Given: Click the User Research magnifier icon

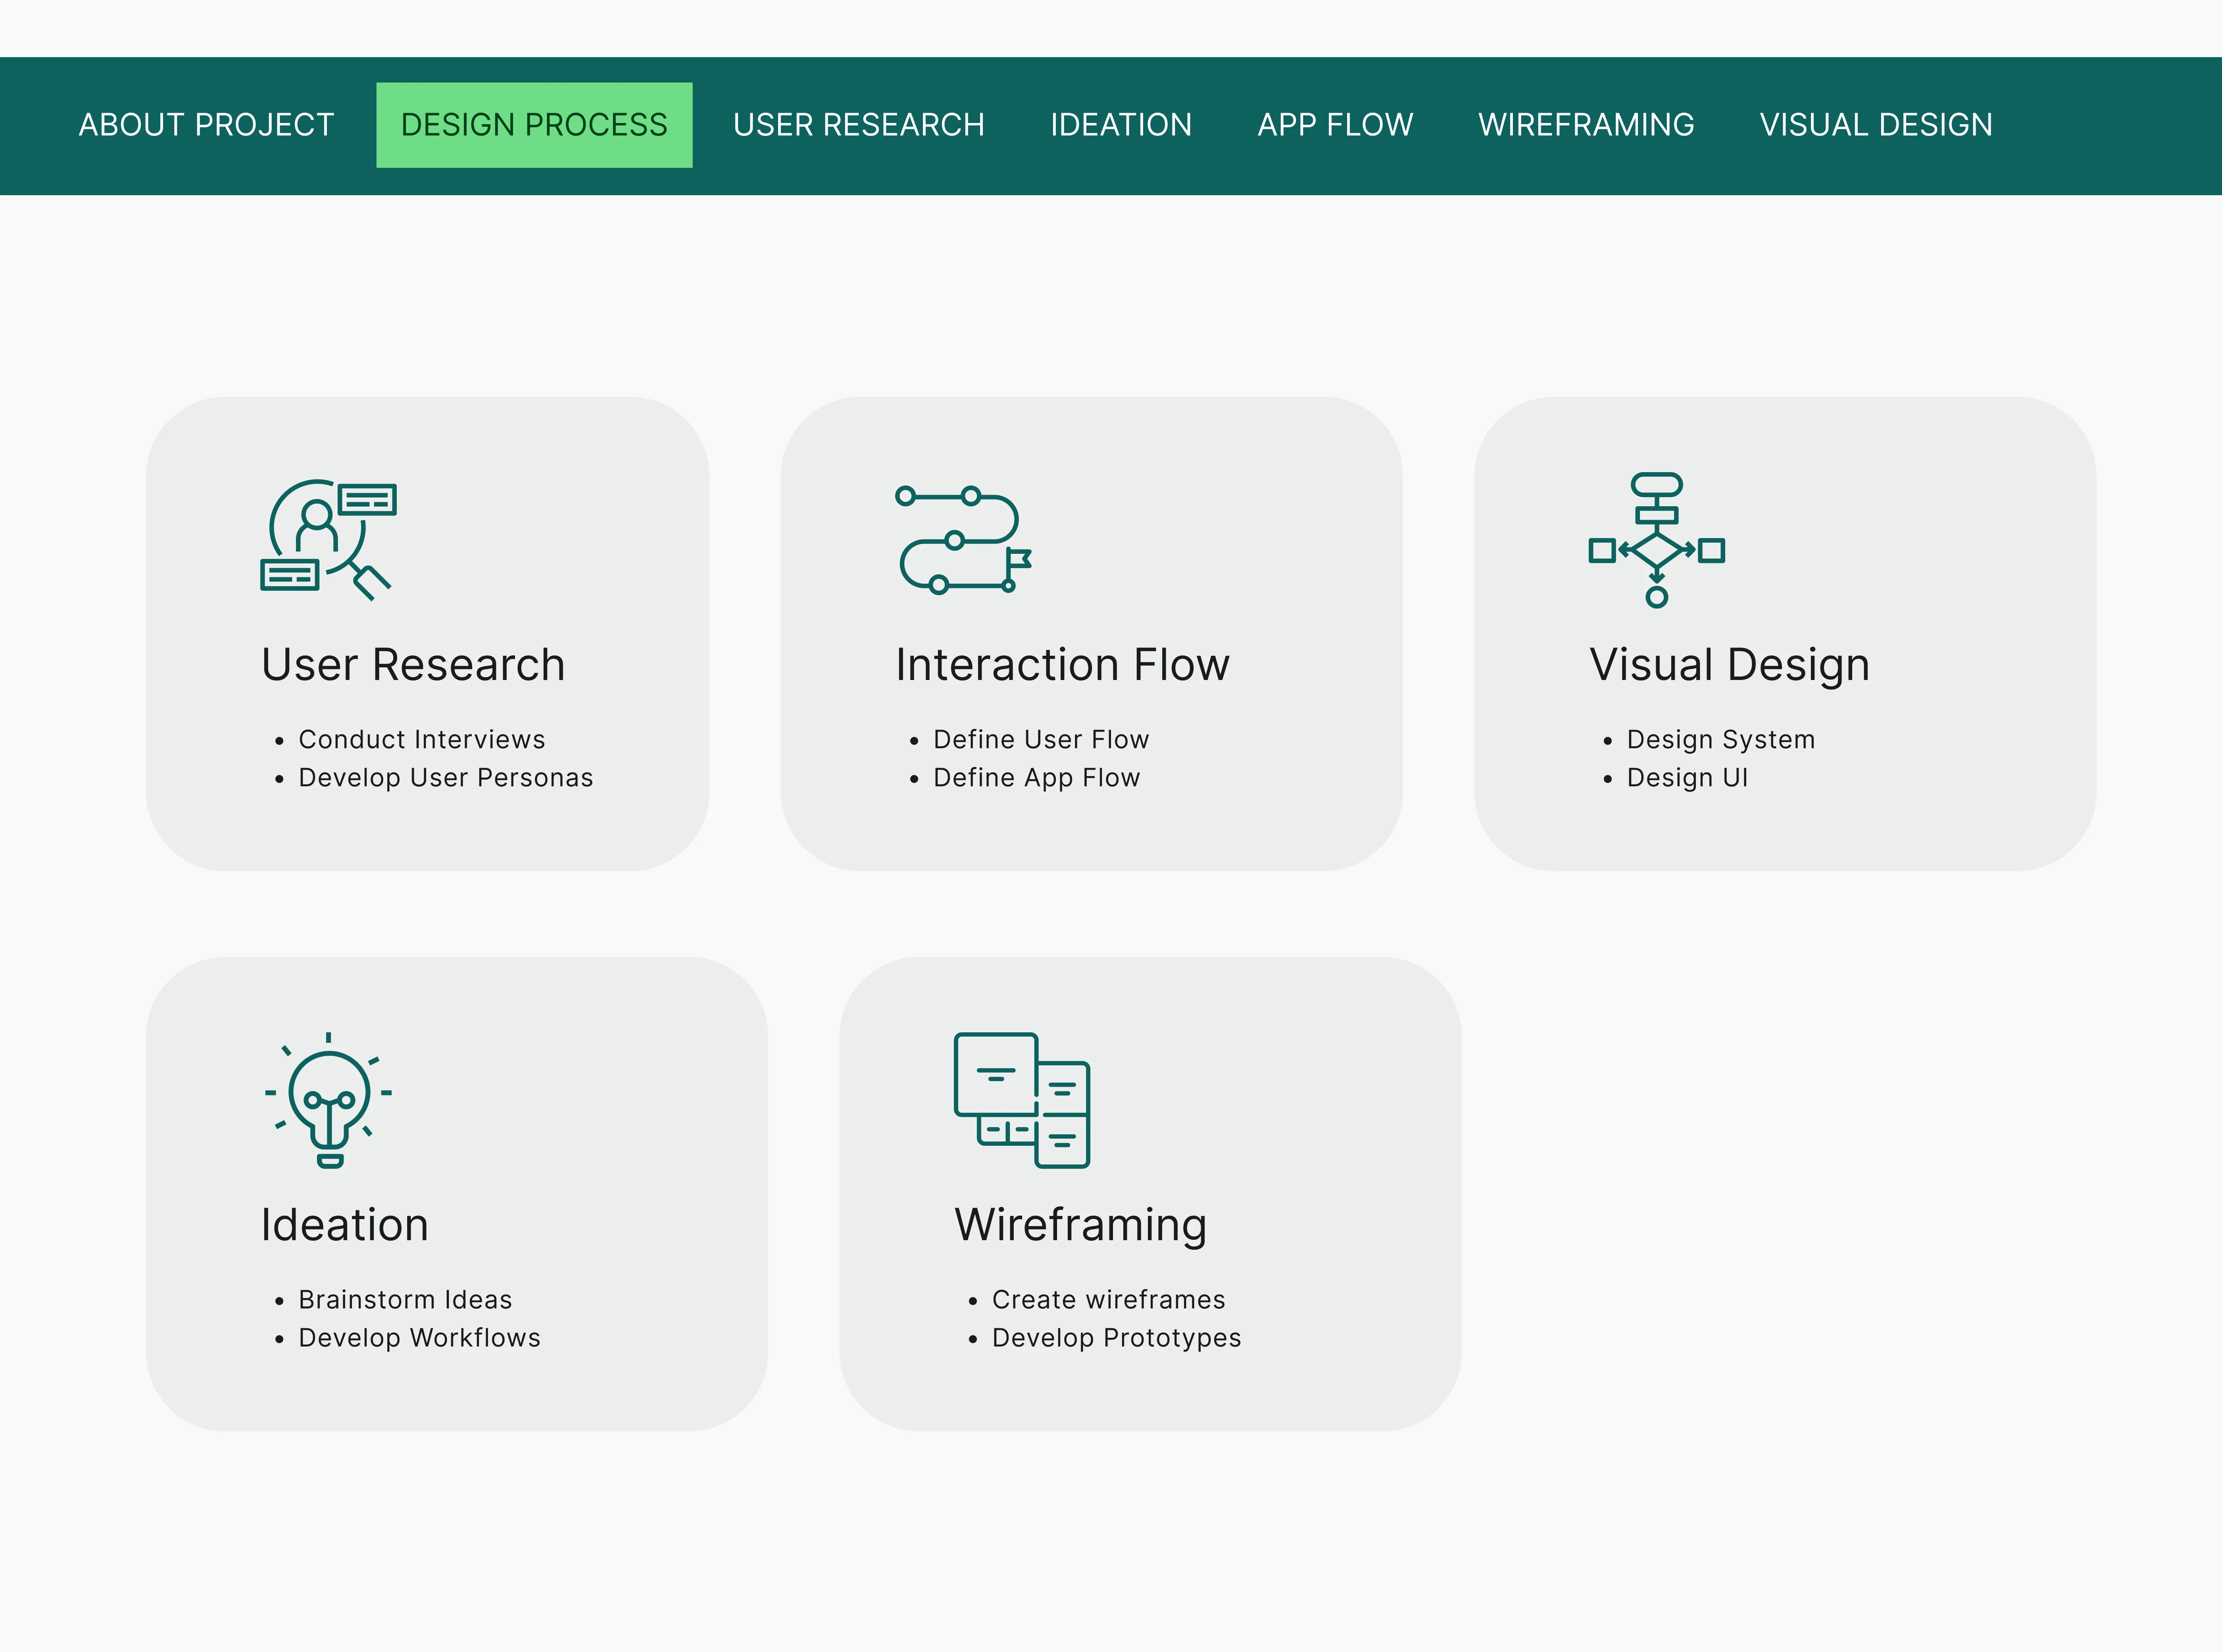Looking at the screenshot, I should [x=328, y=540].
